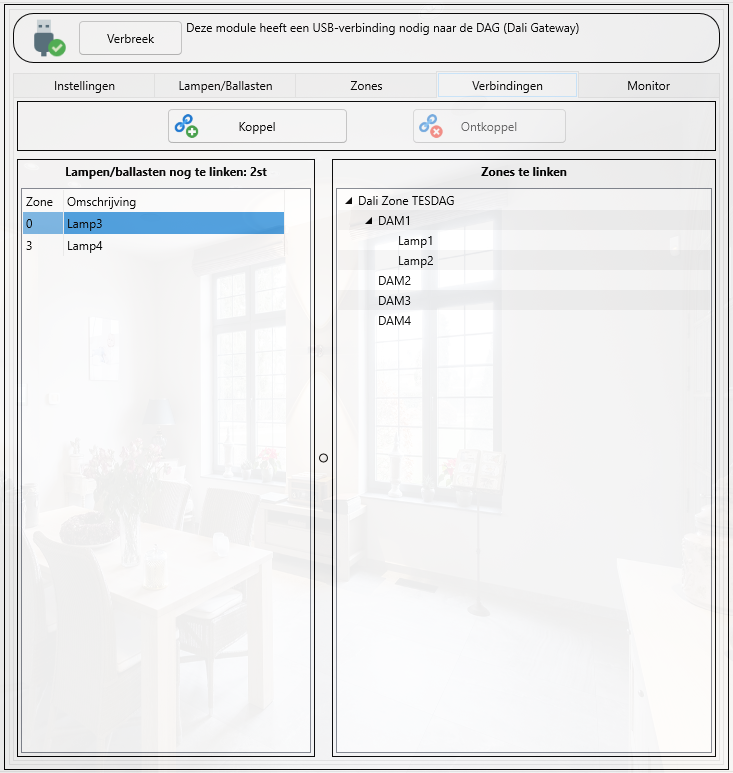Select the Lamp4 row
Viewport: 733px width, 773px height.
[x=153, y=246]
